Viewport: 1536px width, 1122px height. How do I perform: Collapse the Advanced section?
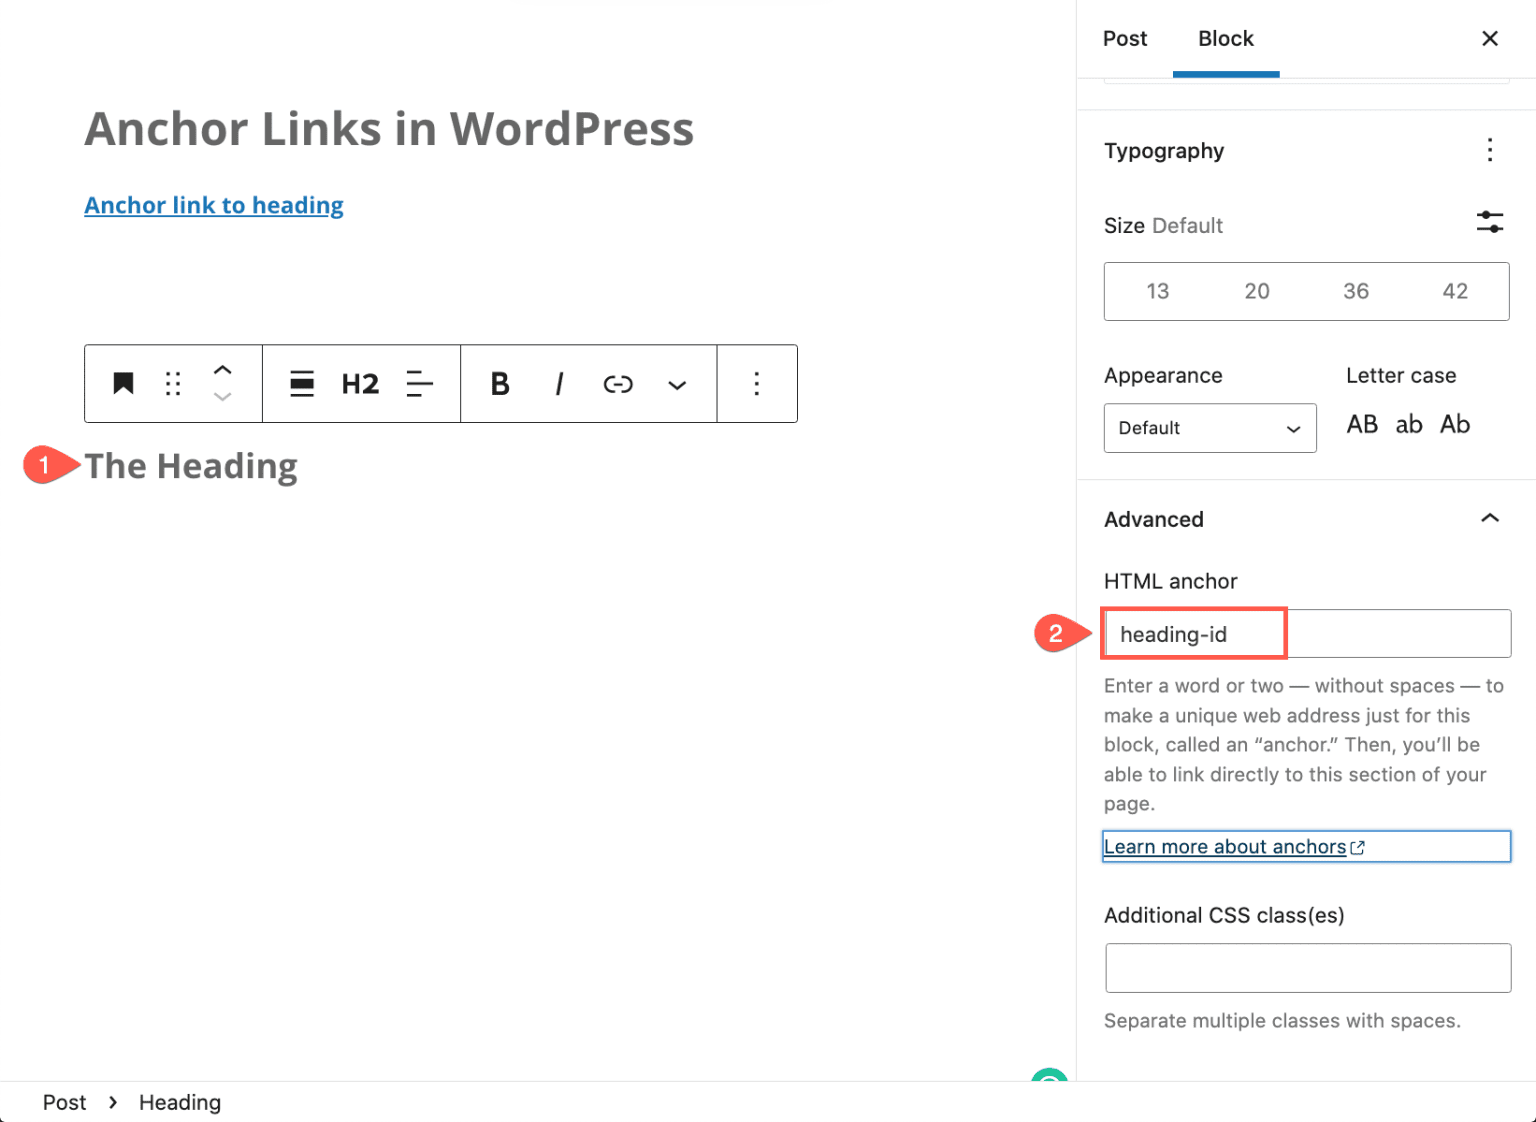coord(1490,518)
